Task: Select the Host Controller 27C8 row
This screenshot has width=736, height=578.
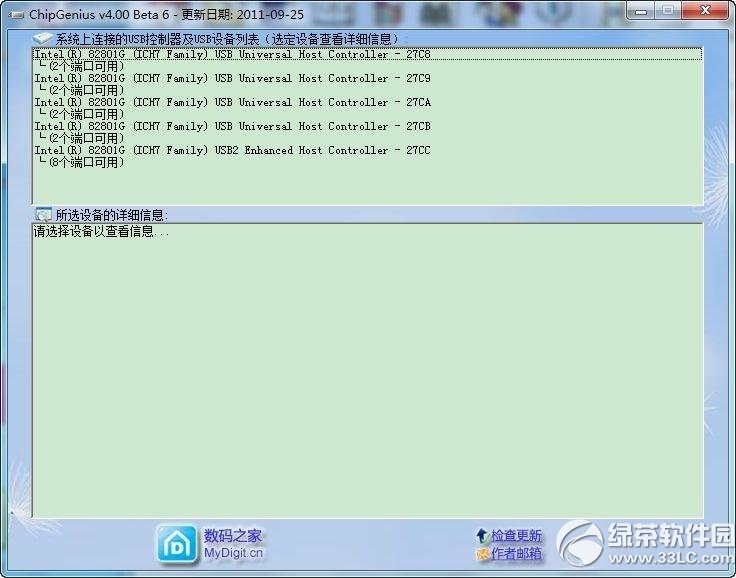Action: click(368, 54)
